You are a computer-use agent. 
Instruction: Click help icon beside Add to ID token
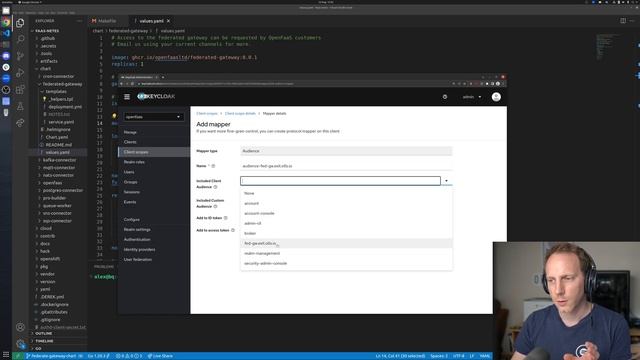pos(225,218)
